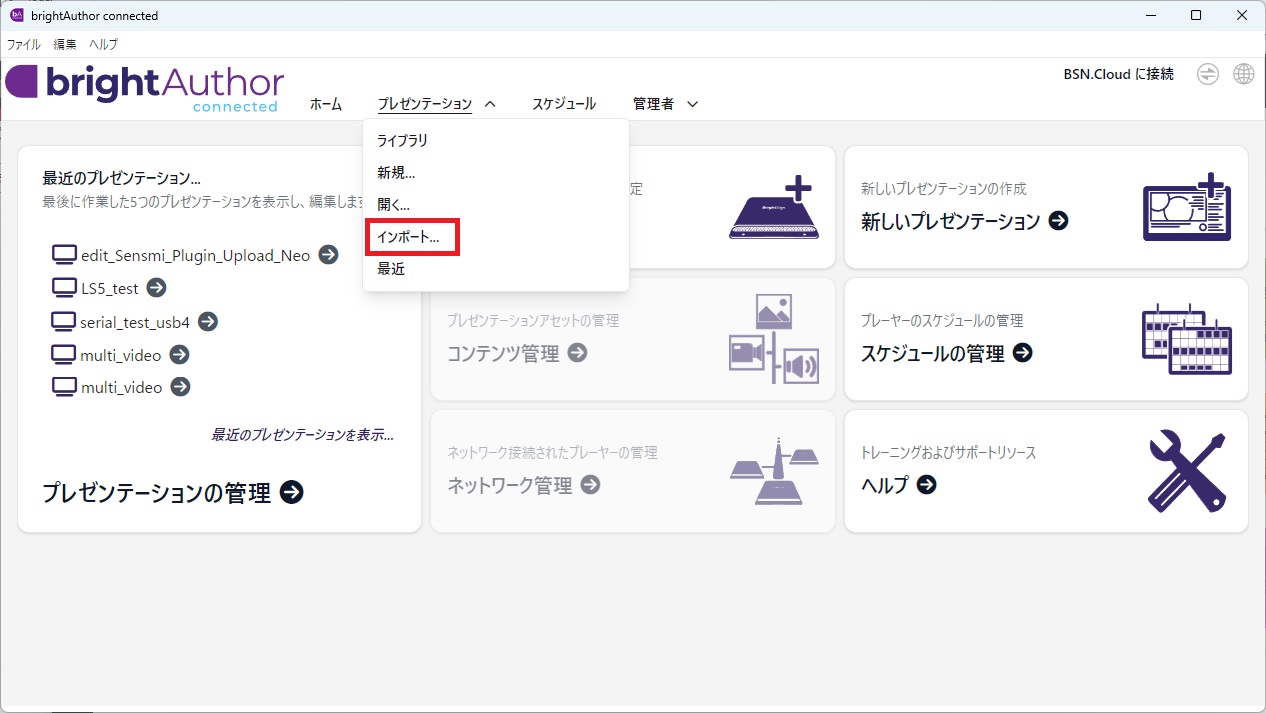Open the 最近 menu entry
This screenshot has height=713, width=1266.
pyautogui.click(x=391, y=269)
